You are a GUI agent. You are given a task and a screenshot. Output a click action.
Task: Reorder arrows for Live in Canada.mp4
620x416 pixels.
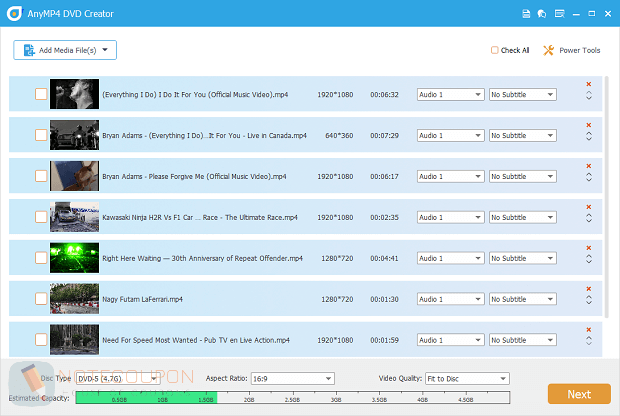pos(588,136)
